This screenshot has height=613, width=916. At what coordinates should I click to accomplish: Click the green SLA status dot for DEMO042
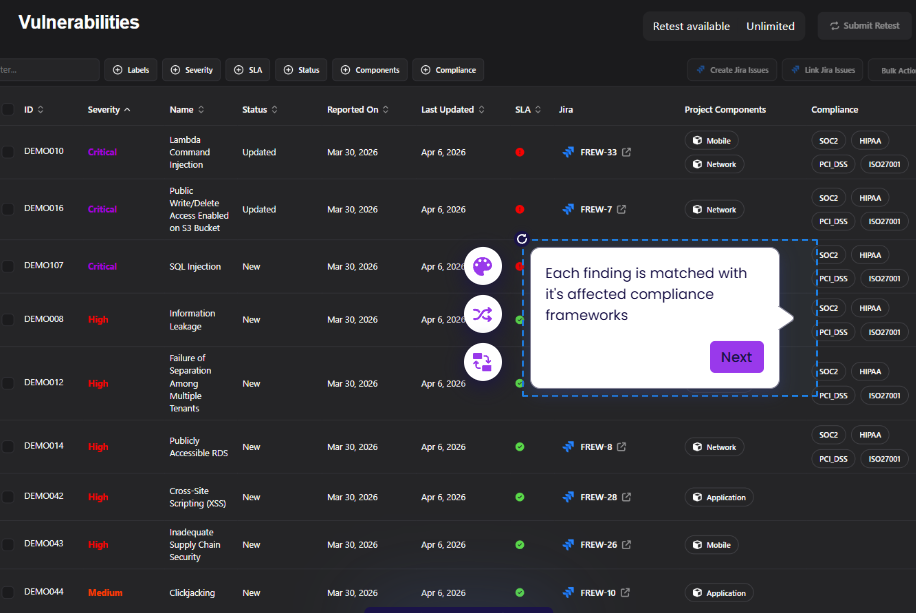tap(520, 497)
